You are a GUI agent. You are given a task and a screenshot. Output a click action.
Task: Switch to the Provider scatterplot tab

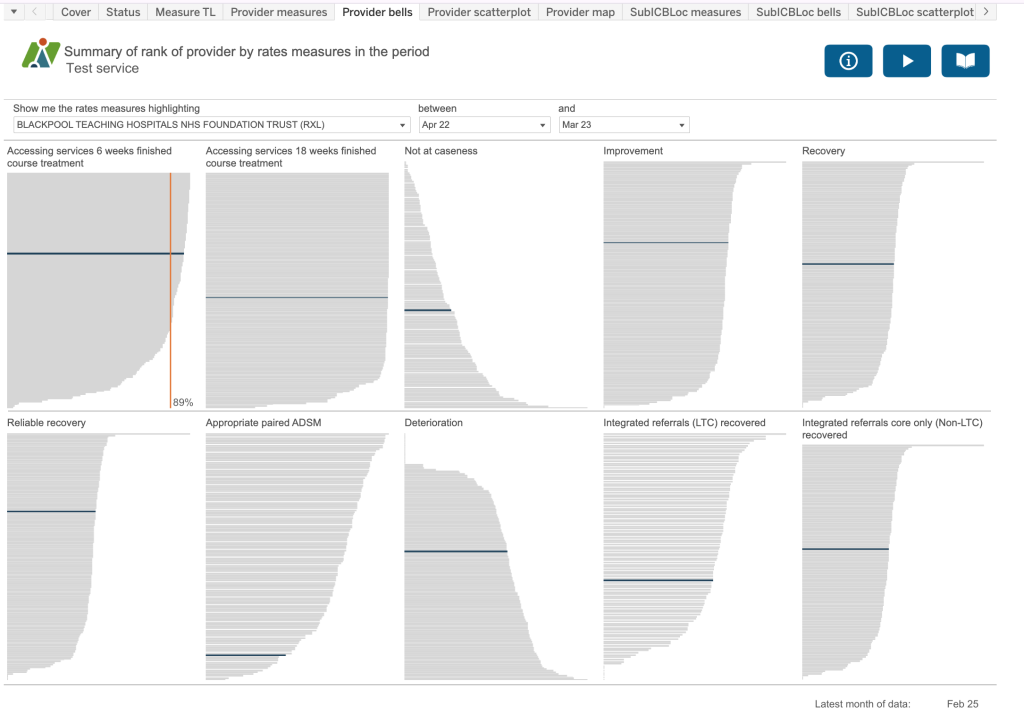(x=479, y=12)
